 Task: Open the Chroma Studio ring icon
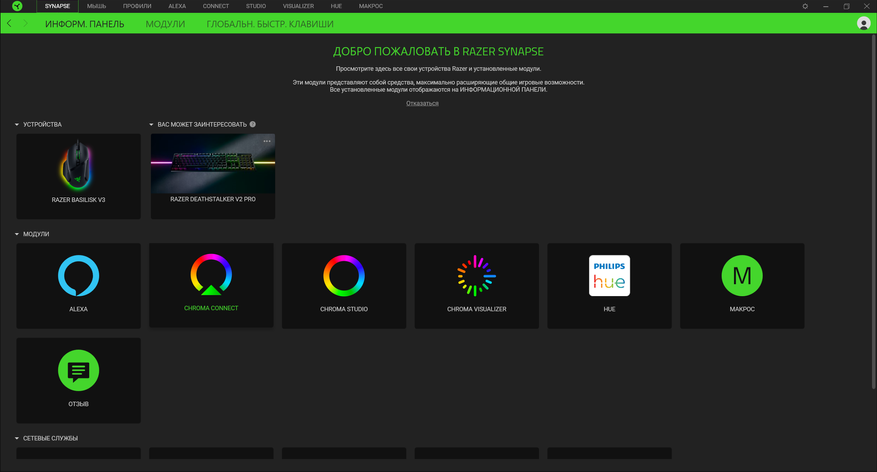[x=344, y=276]
